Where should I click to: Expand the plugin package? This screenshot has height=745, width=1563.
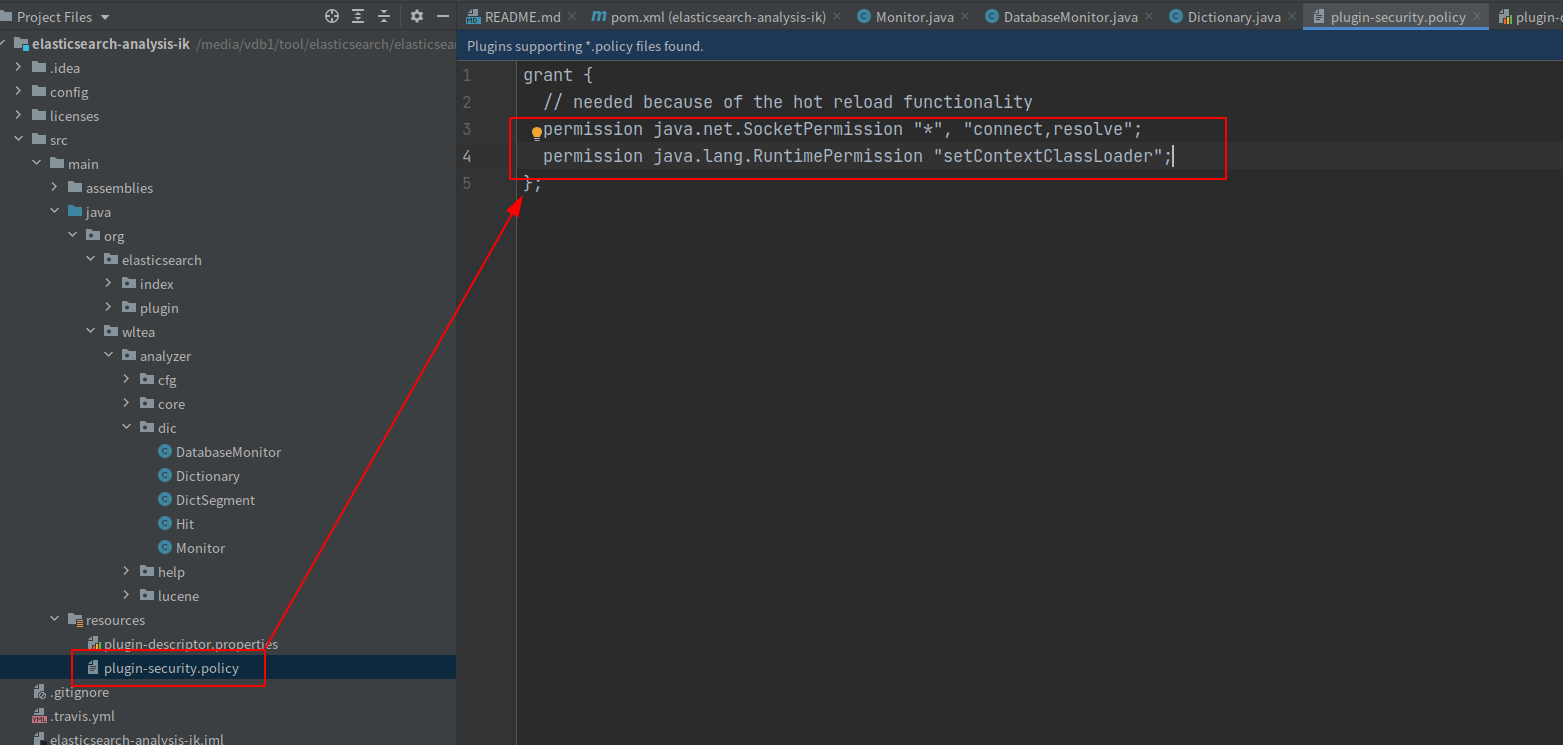point(108,308)
